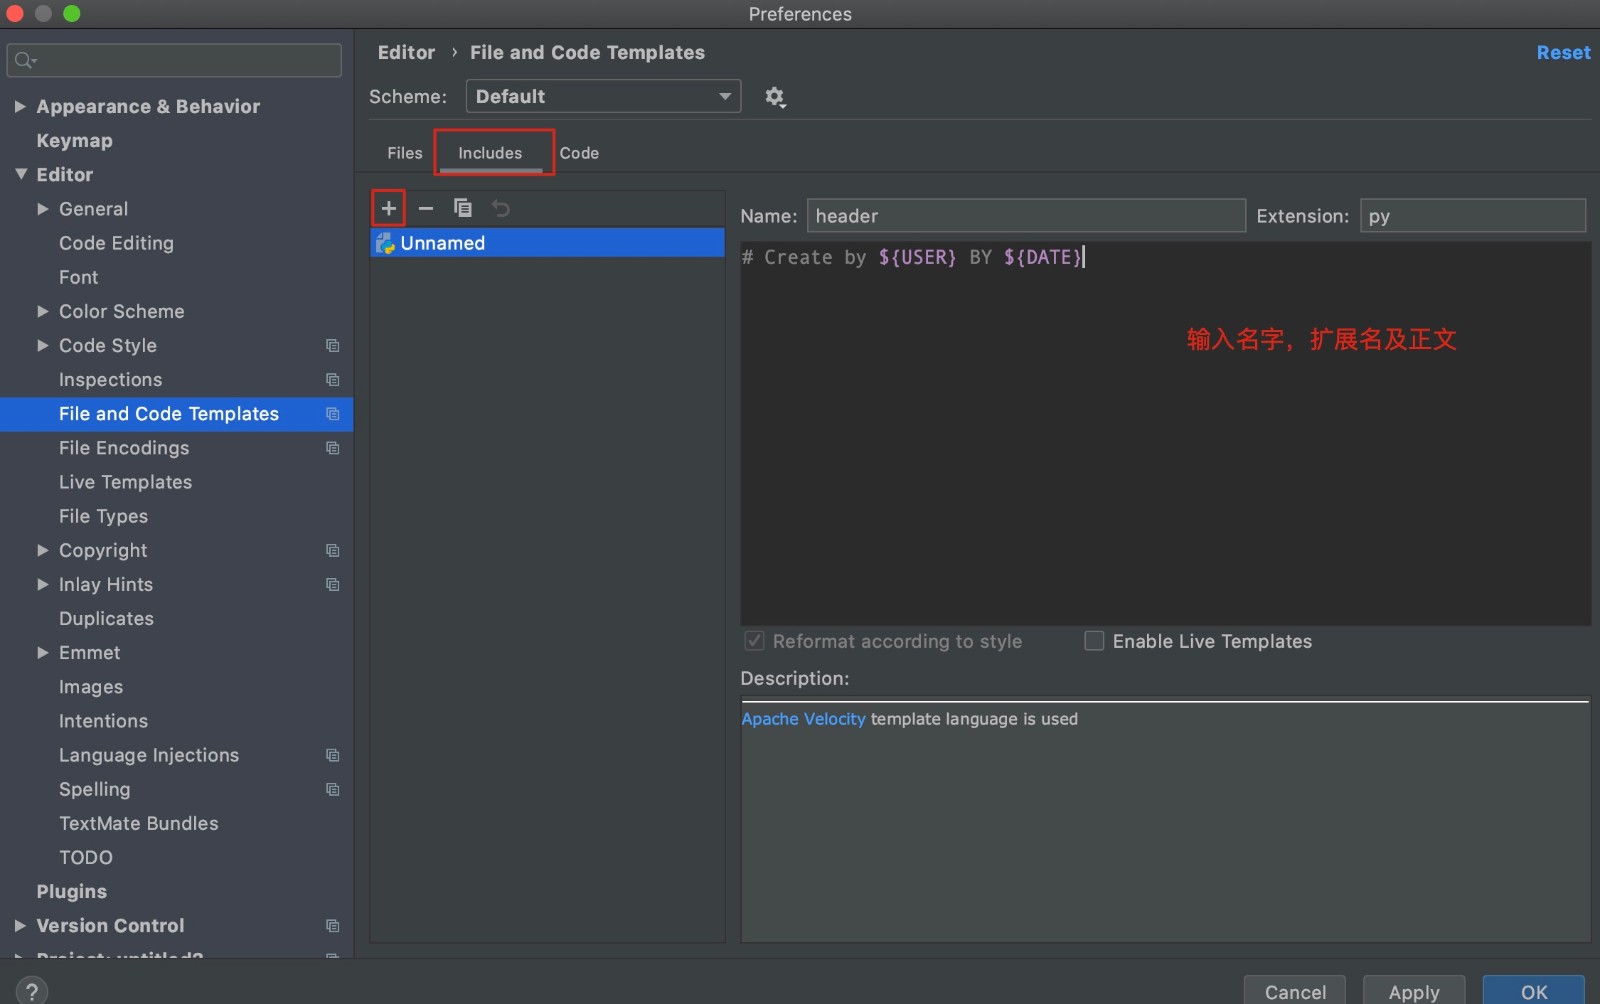This screenshot has height=1004, width=1600.
Task: Open Intentions settings
Action: (103, 721)
